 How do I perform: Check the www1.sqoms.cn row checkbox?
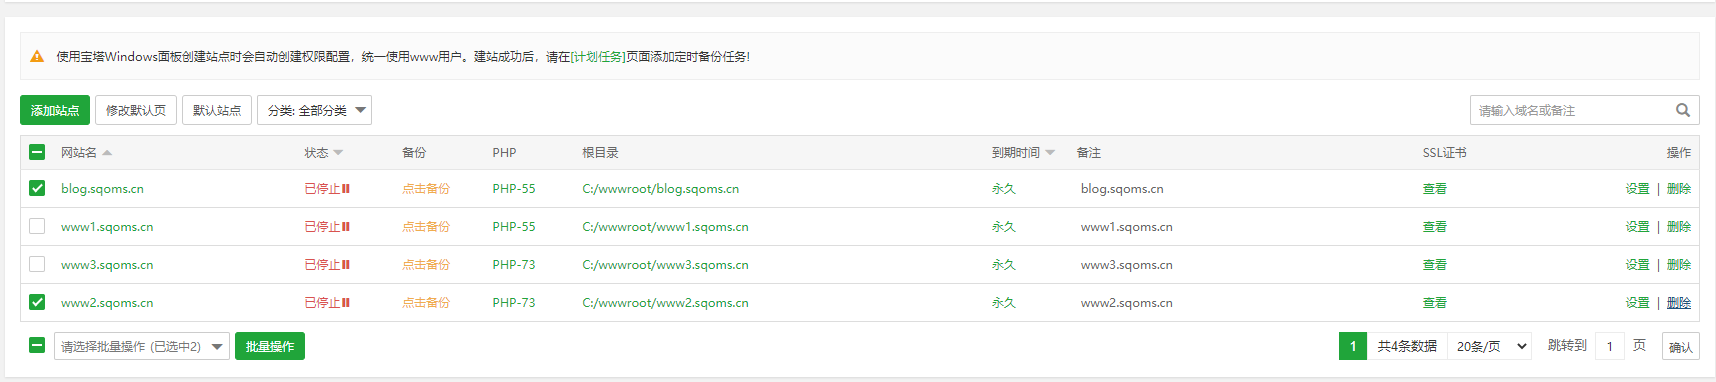pyautogui.click(x=37, y=226)
